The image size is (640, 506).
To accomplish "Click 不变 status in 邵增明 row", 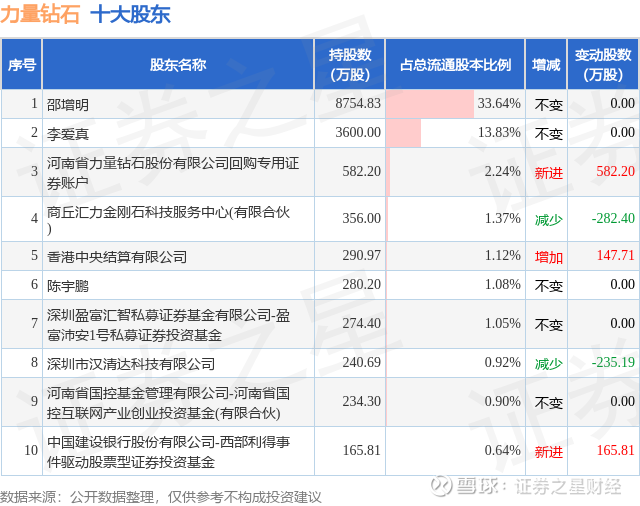I will coord(549,105).
